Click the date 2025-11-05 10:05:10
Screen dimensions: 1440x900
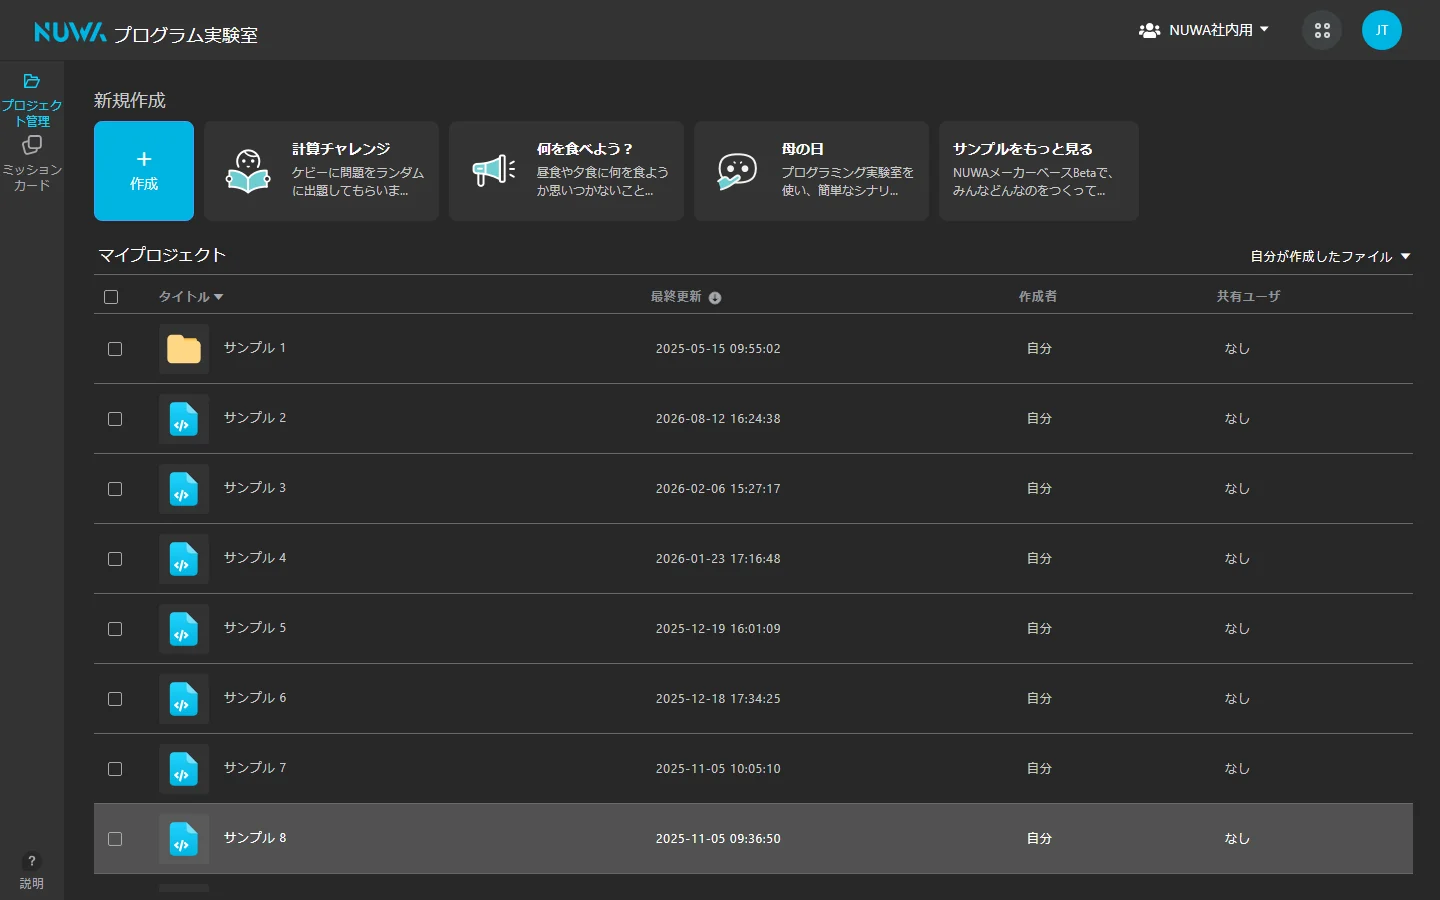[718, 769]
